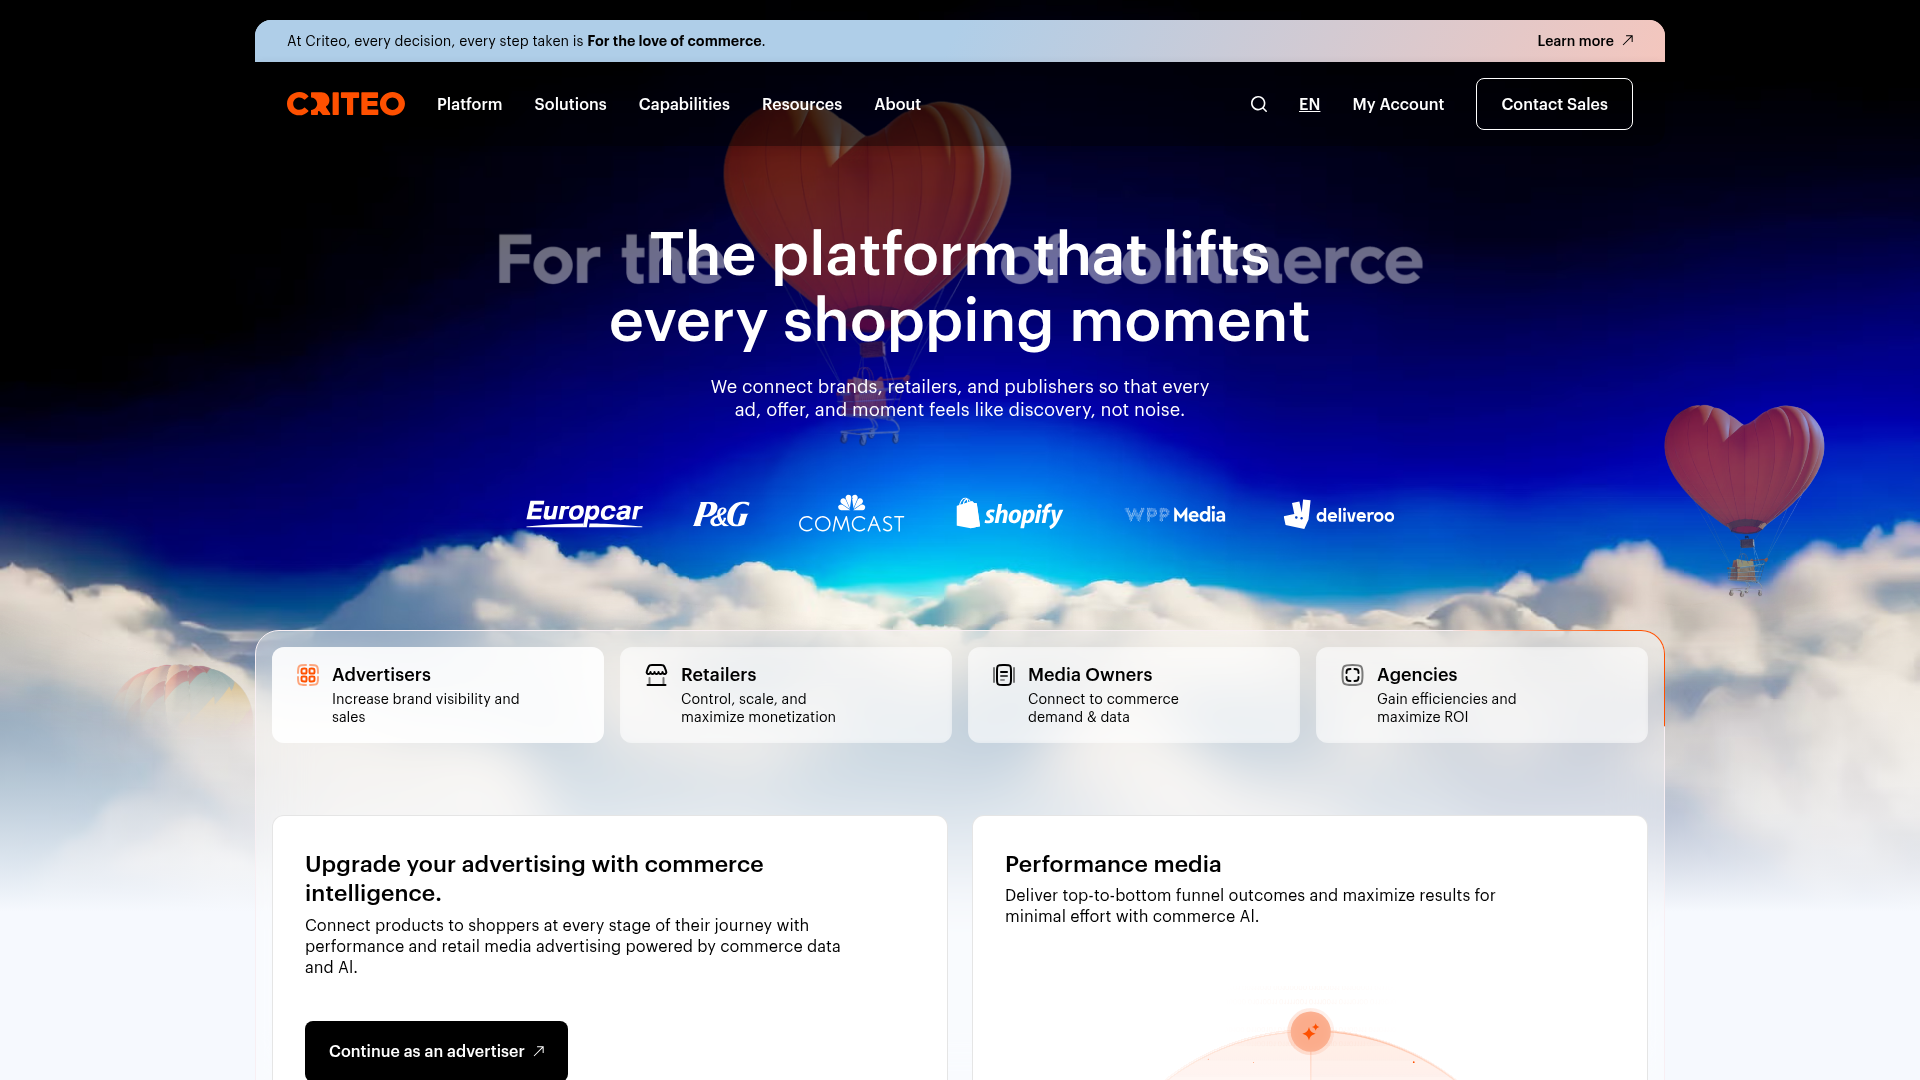This screenshot has width=1920, height=1080.
Task: Click the Agencies focus icon
Action: point(1351,674)
